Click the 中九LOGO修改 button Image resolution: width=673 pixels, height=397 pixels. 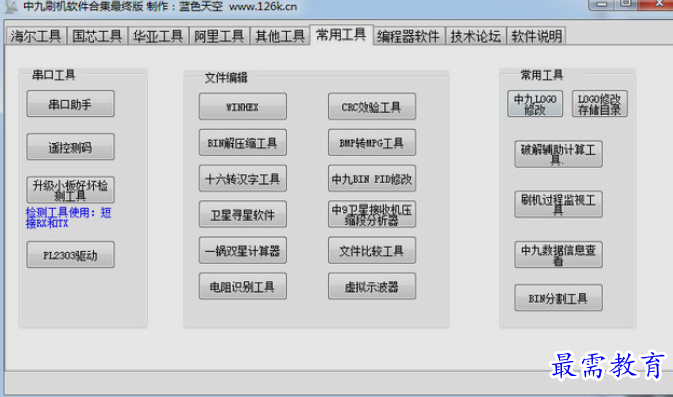[535, 103]
